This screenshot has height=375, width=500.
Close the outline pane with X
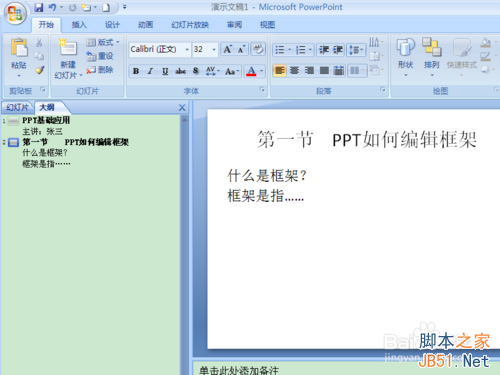pos(182,108)
